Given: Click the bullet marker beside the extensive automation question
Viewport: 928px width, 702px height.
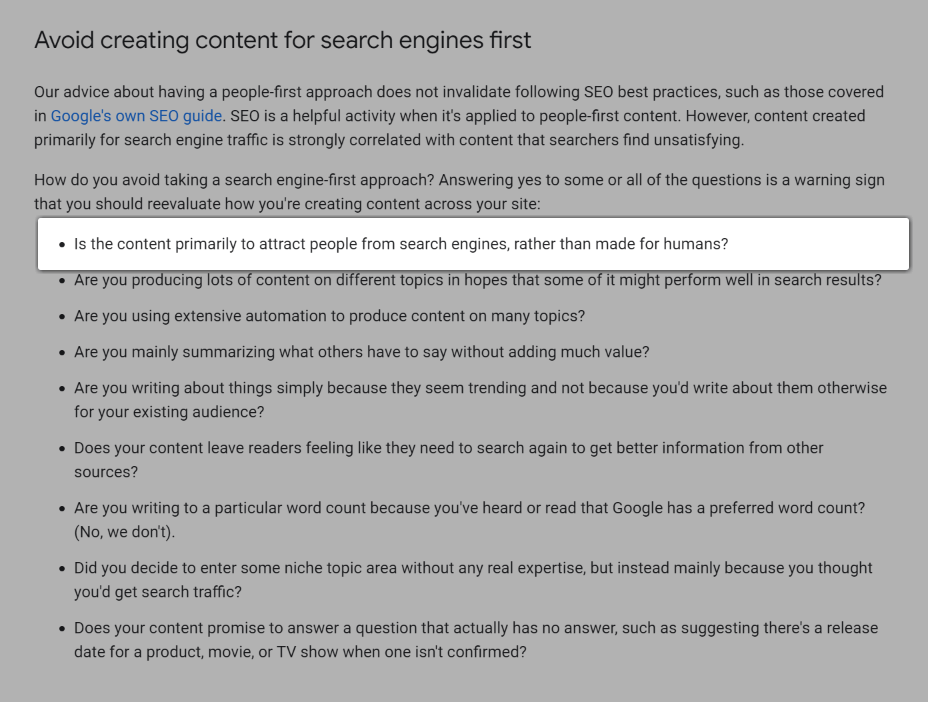Looking at the screenshot, I should point(62,317).
